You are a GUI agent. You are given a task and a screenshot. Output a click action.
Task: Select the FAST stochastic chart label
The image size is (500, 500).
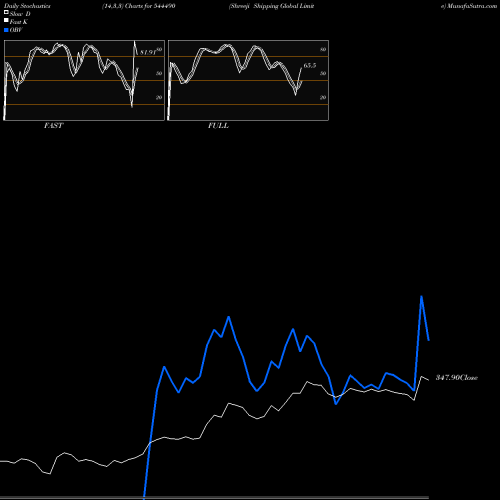click(53, 125)
